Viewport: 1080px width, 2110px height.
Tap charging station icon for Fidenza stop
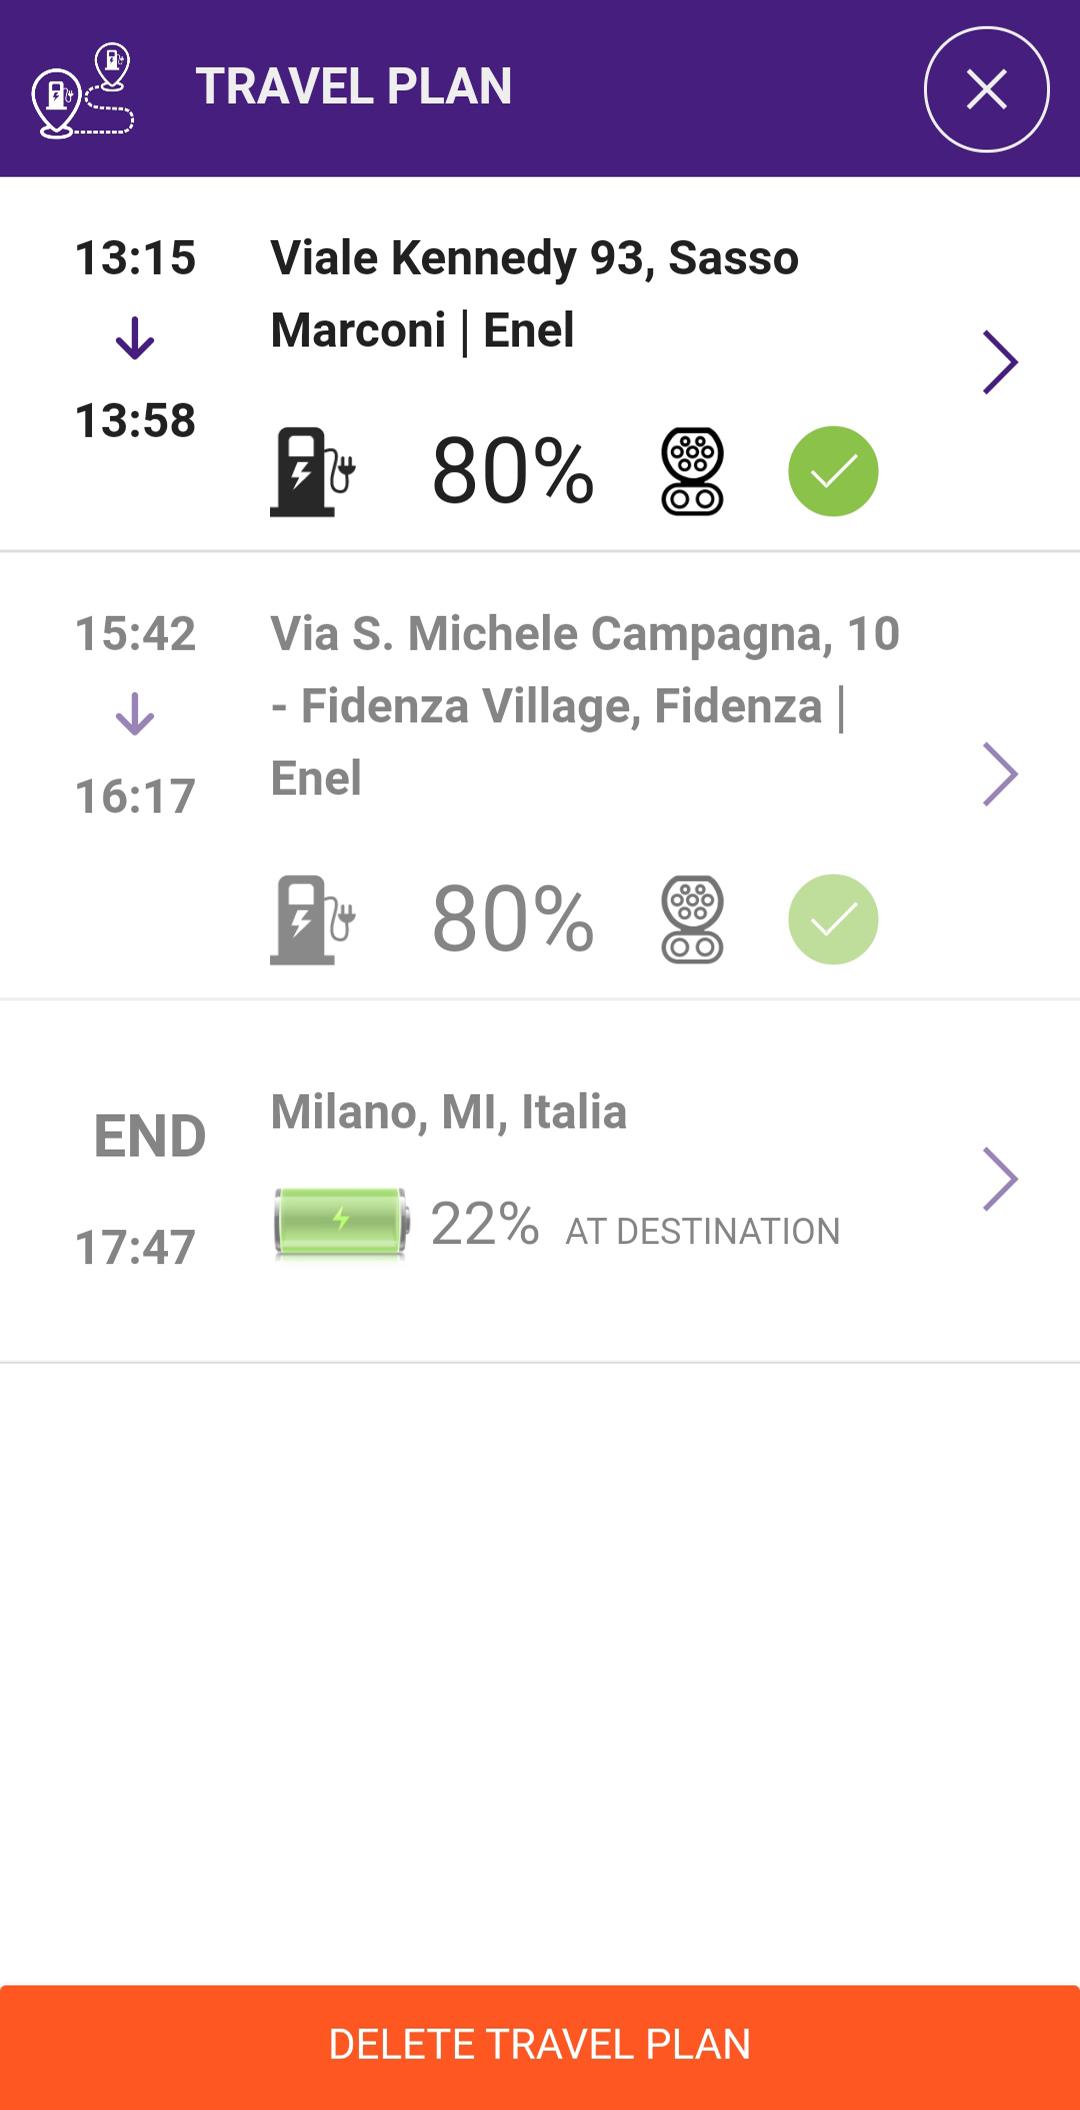point(313,919)
